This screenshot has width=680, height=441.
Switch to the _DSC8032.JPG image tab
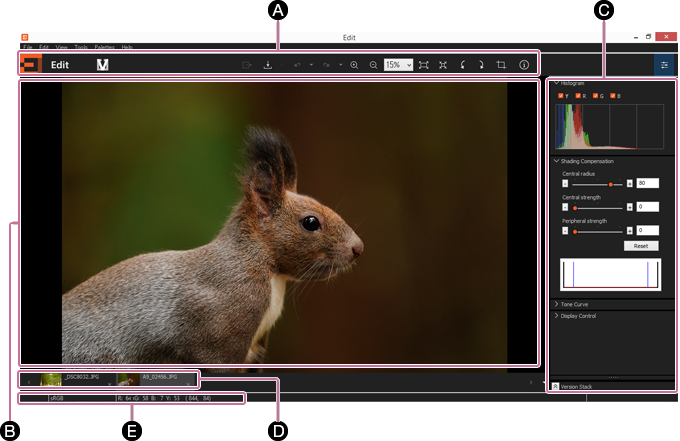(x=77, y=379)
